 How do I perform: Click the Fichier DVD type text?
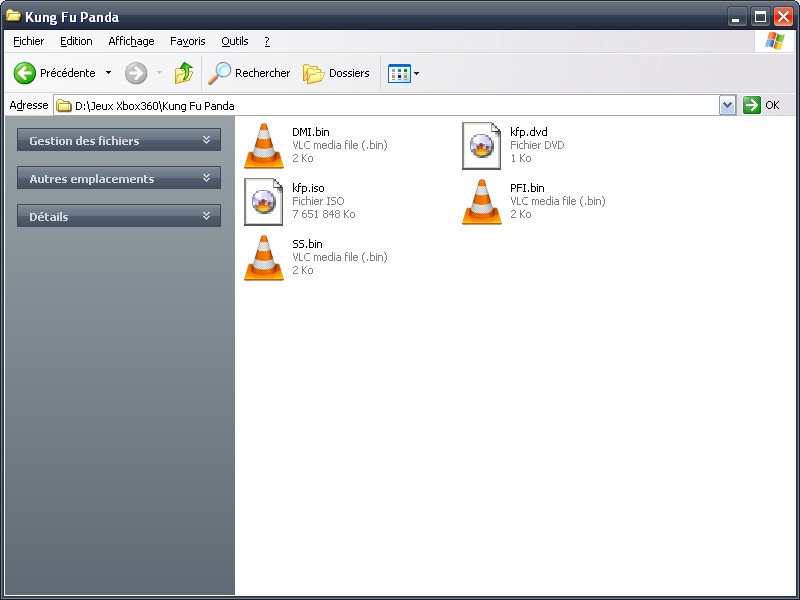(537, 145)
